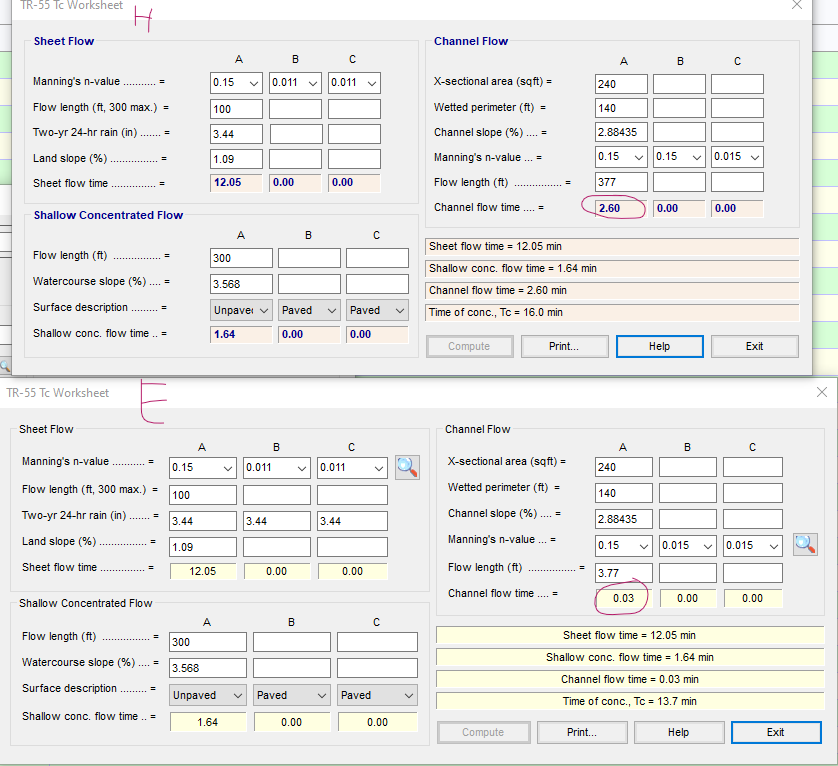Open the column B Surface description dropdown showing Paved
838x766 pixels.
[309, 310]
